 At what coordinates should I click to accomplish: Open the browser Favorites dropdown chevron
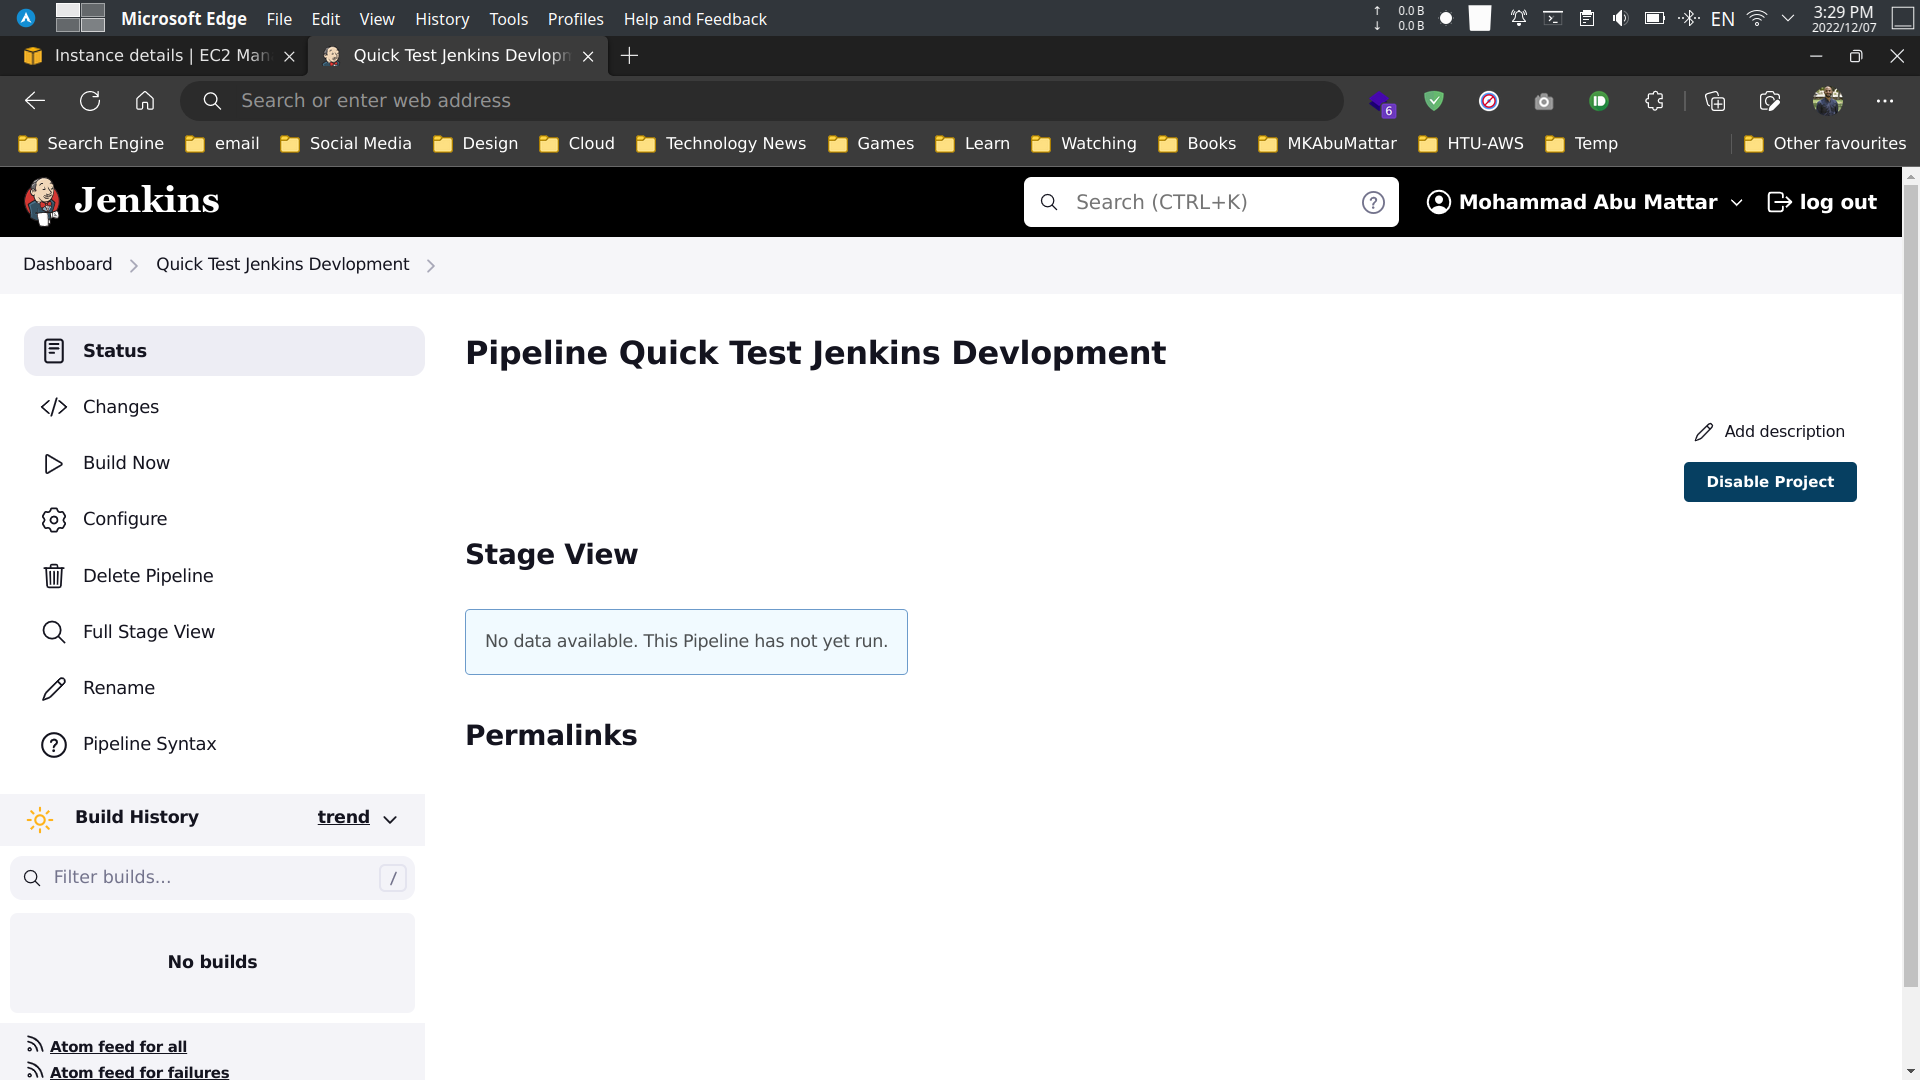click(x=1786, y=17)
